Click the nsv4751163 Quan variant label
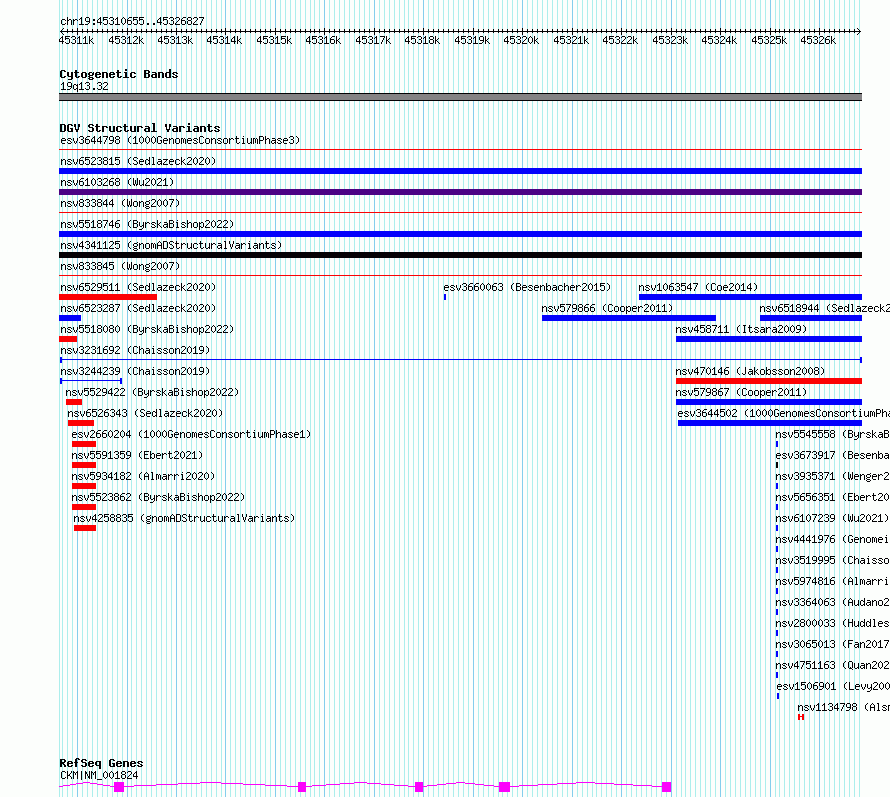 coord(833,665)
